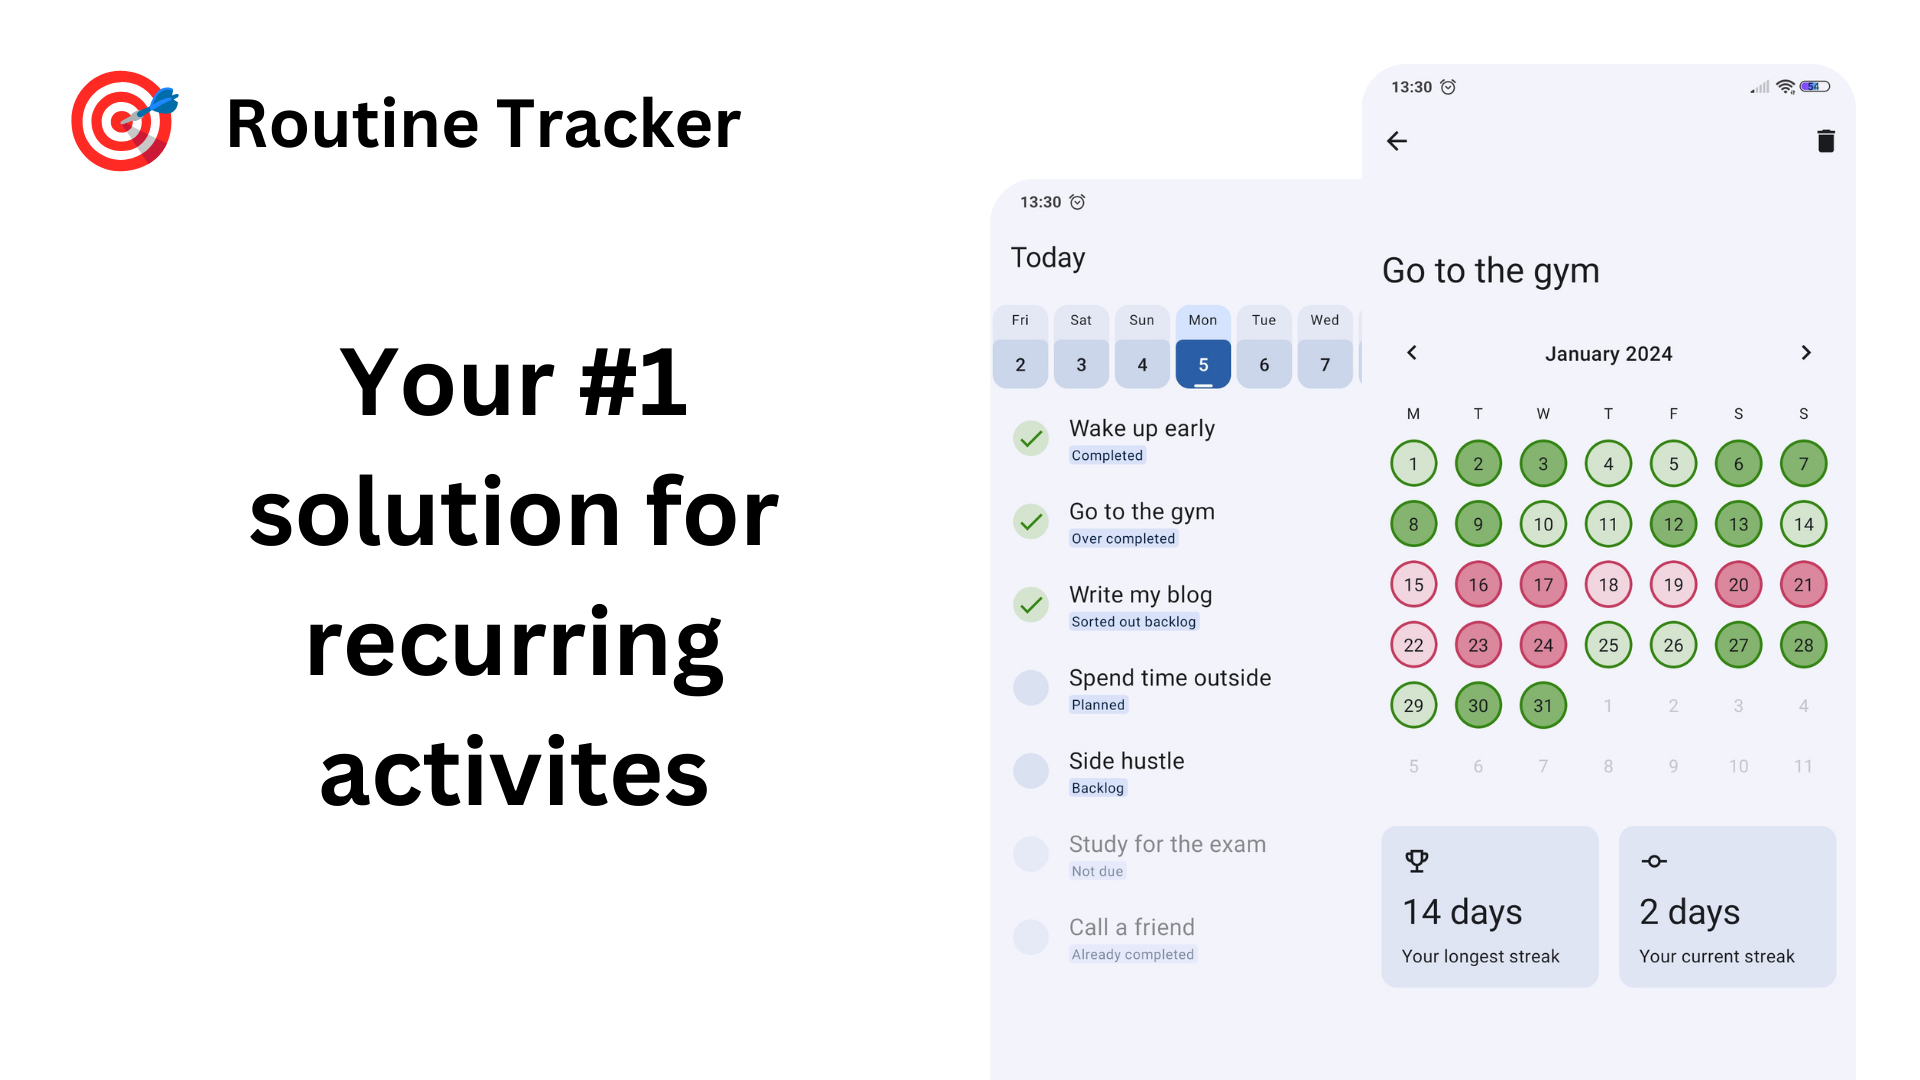Click the delete/trash icon
Image resolution: width=1920 pixels, height=1080 pixels.
tap(1825, 141)
